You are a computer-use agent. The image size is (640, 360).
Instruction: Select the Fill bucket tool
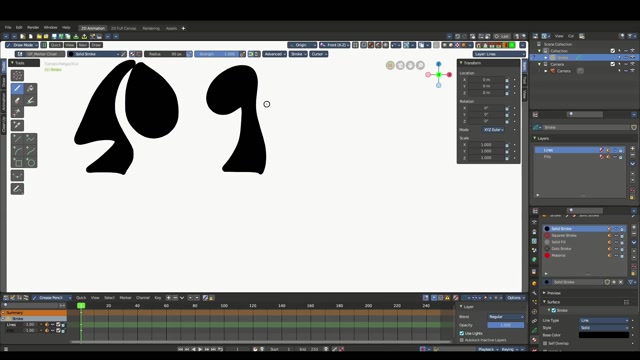[x=30, y=89]
